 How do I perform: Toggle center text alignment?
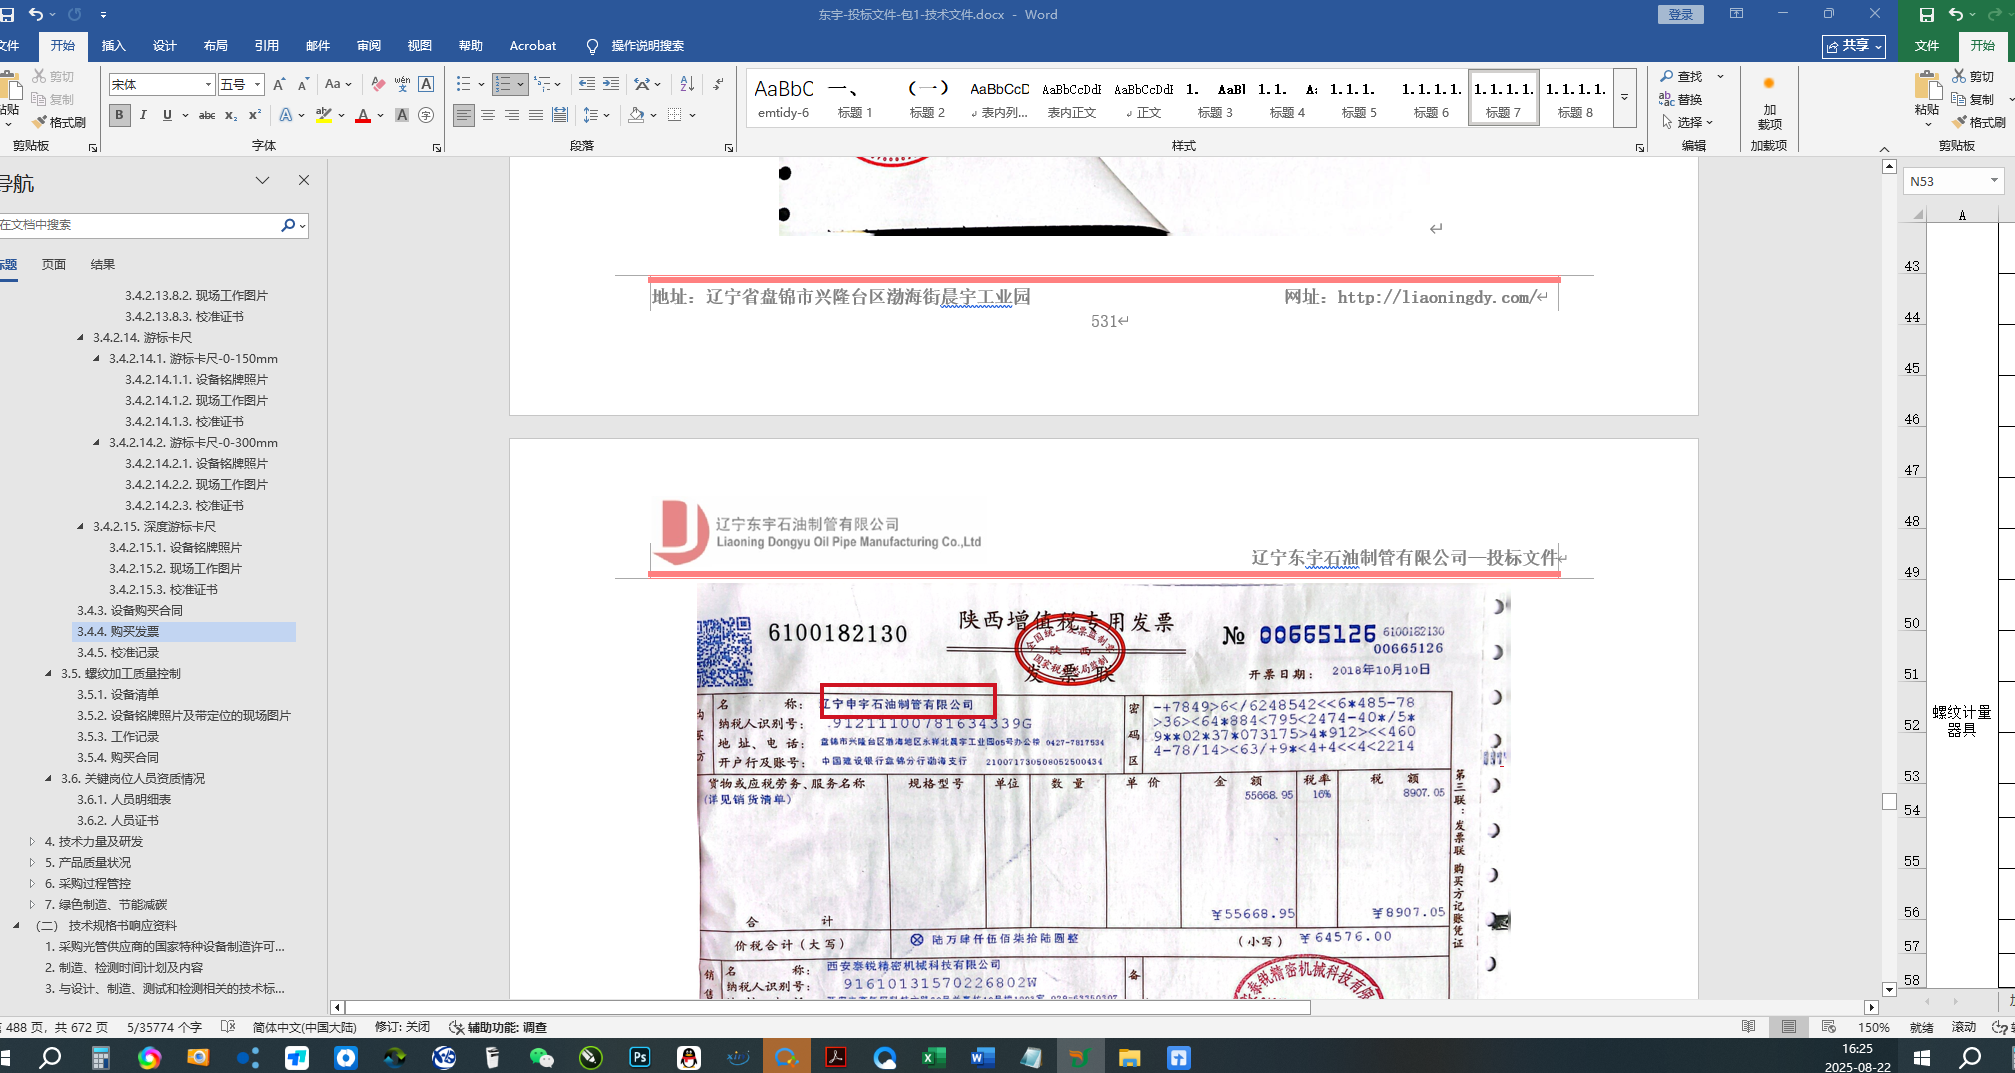pyautogui.click(x=488, y=115)
